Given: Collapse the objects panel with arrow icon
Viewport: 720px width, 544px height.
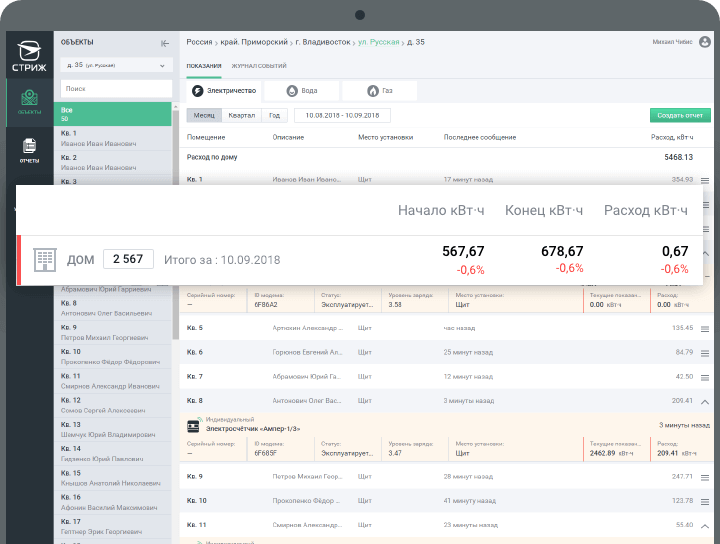Looking at the screenshot, I should (165, 43).
